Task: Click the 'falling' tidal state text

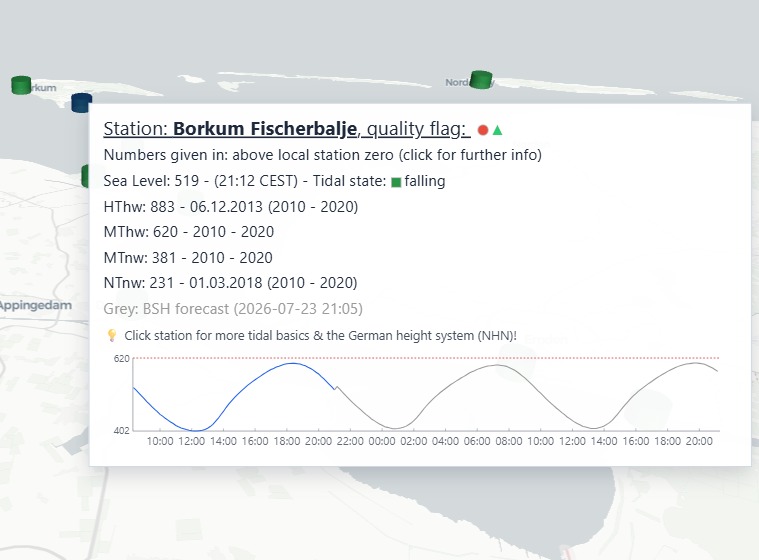Action: coord(425,181)
